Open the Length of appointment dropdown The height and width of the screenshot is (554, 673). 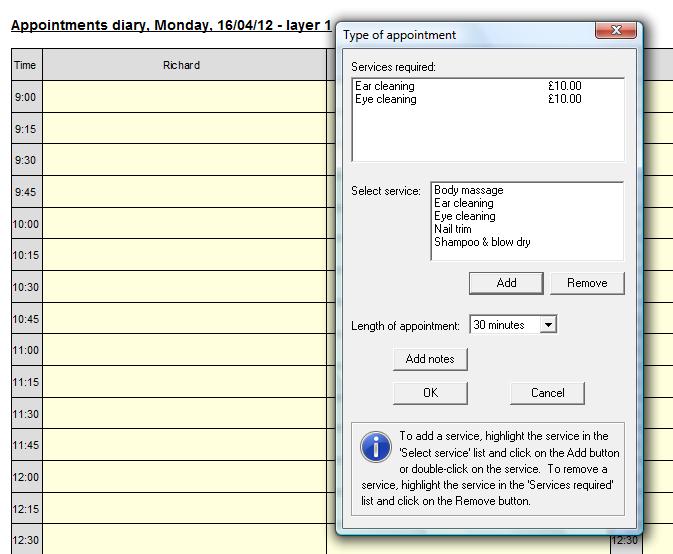pos(547,325)
